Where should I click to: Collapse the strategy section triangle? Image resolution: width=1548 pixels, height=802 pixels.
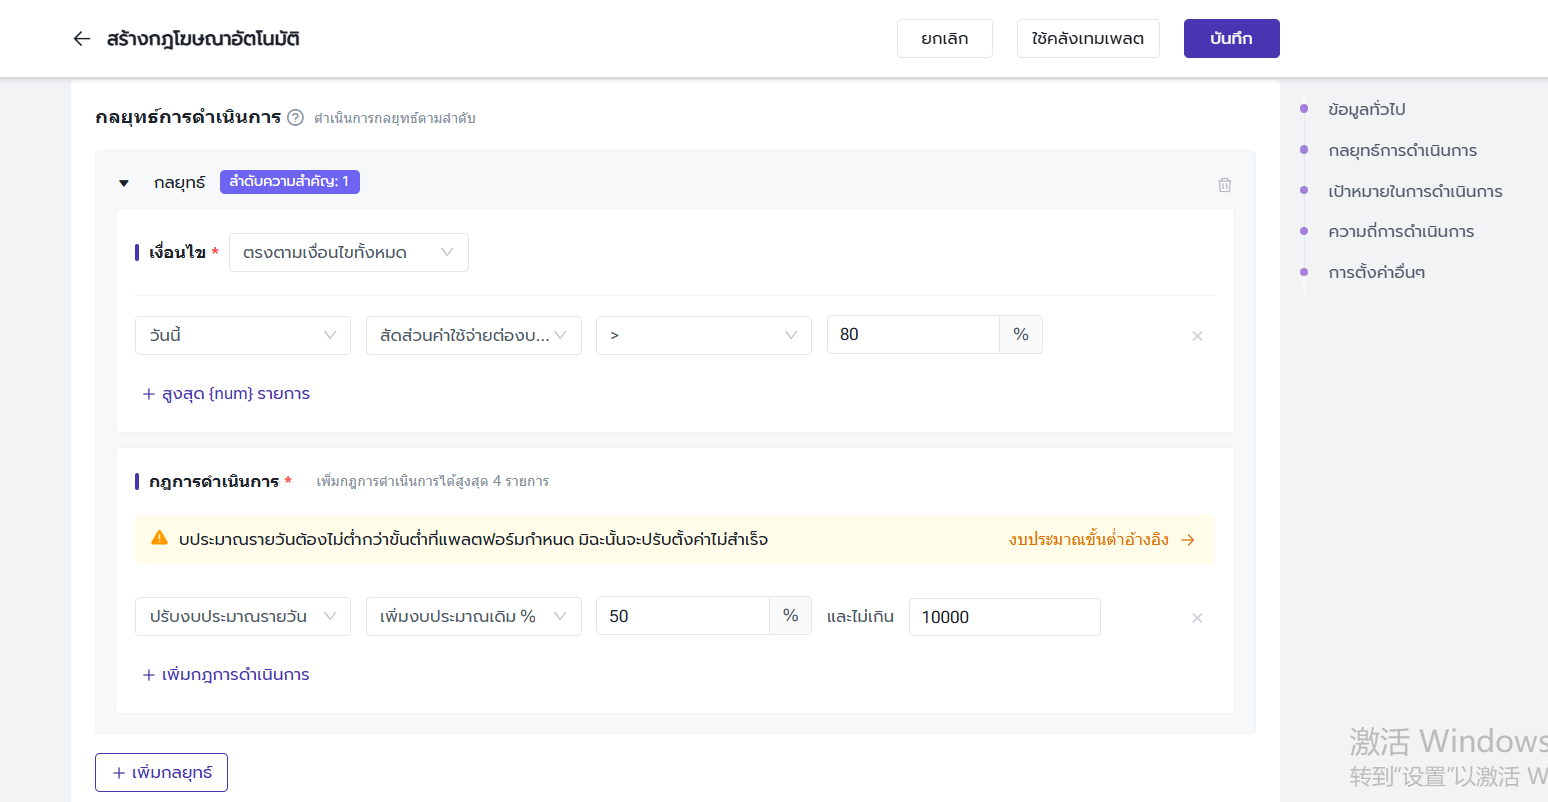[124, 183]
